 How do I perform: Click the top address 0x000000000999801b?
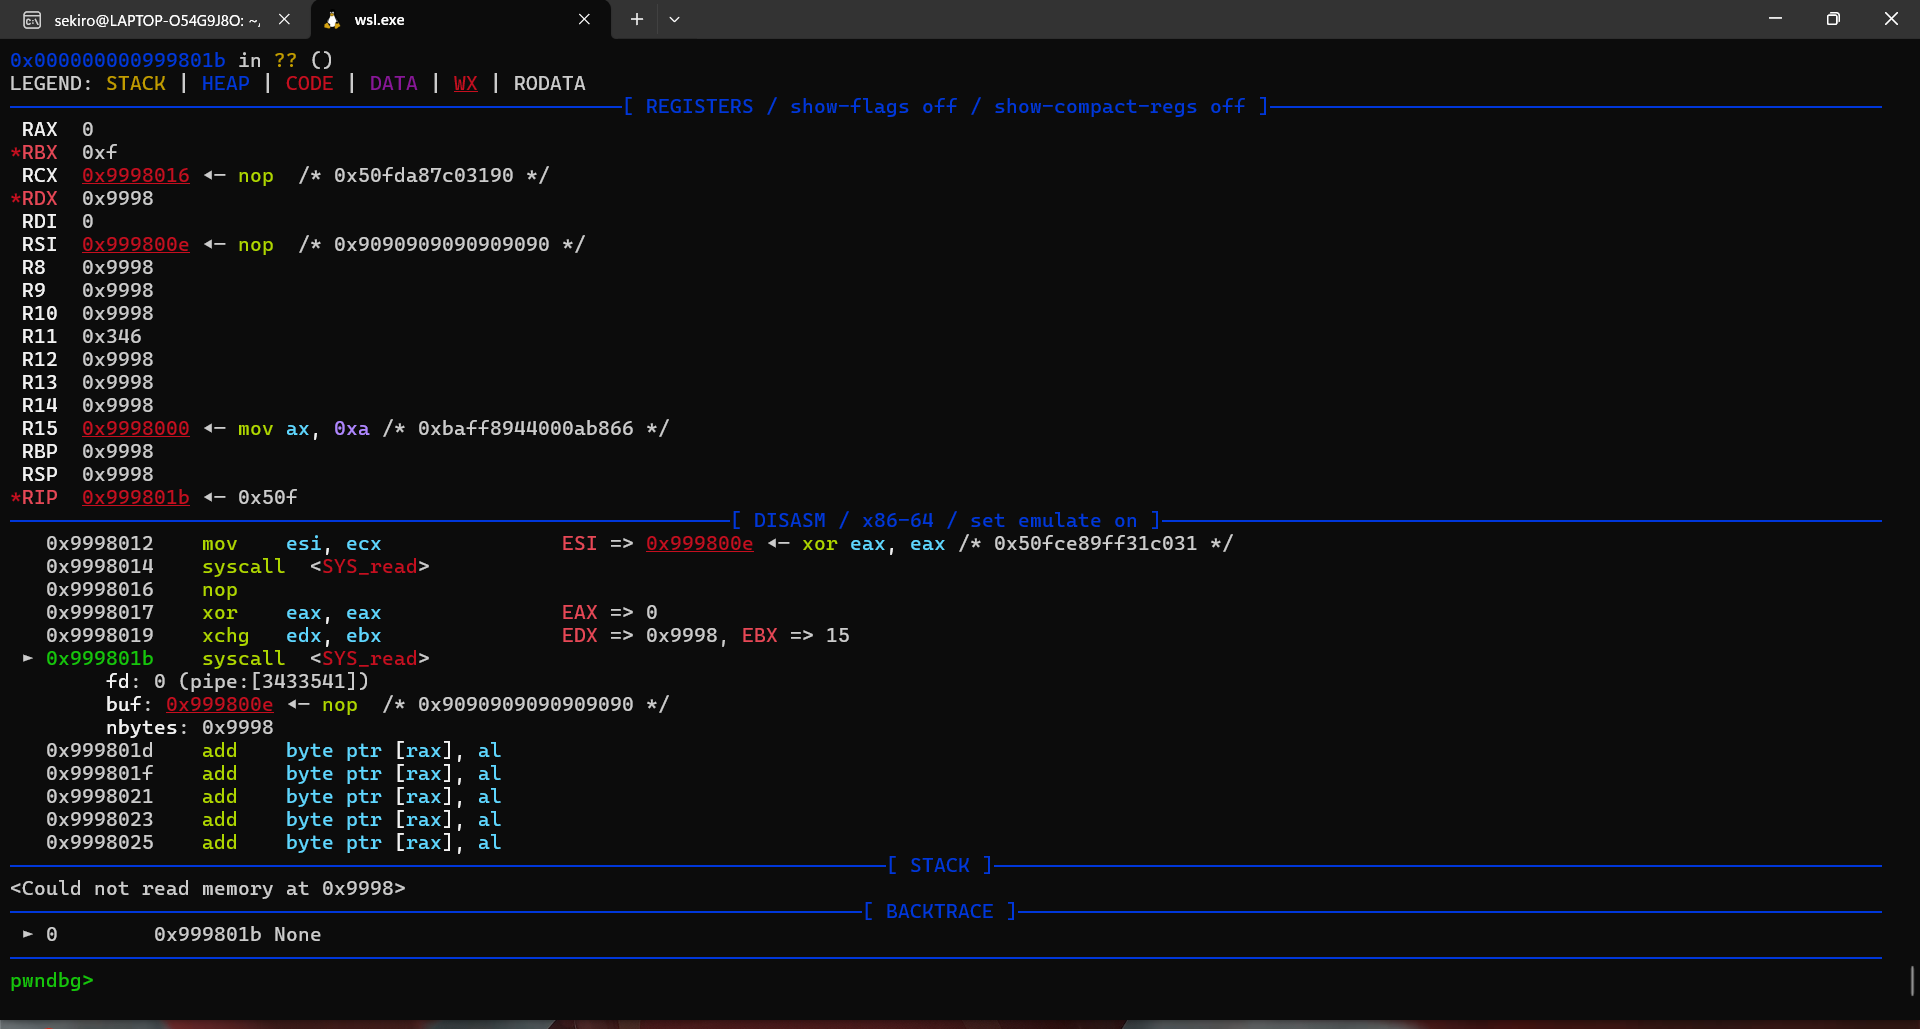point(118,61)
